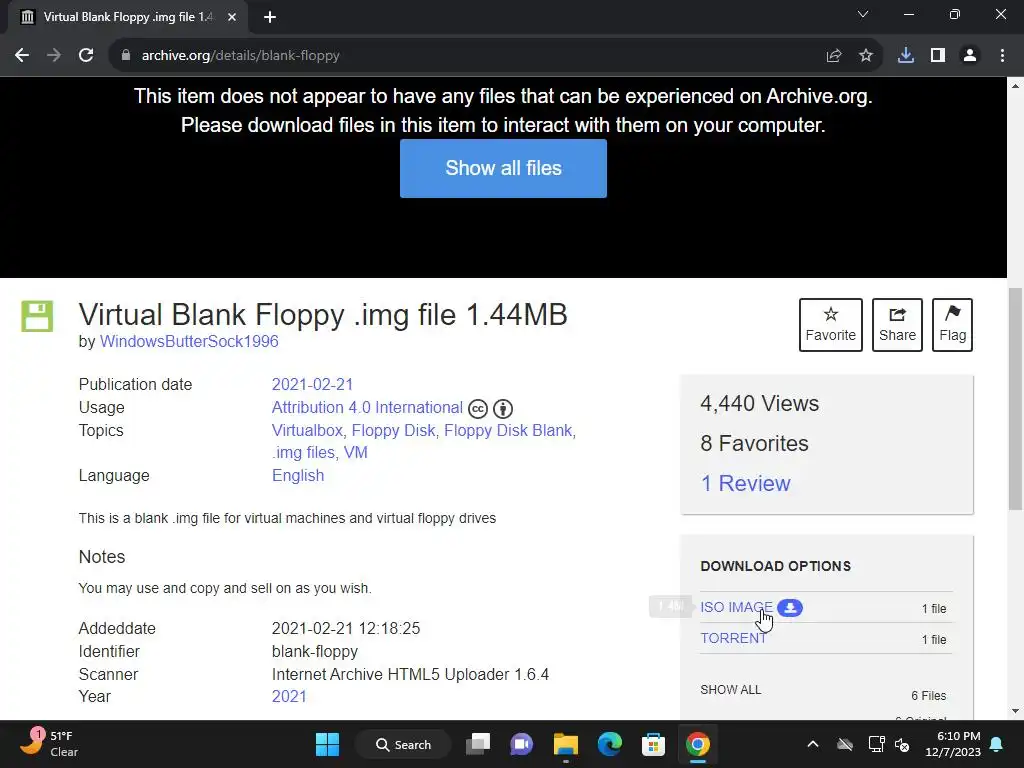Viewport: 1024px width, 768px height.
Task: Click the scrollbar up arrow
Action: pyautogui.click(x=1016, y=86)
